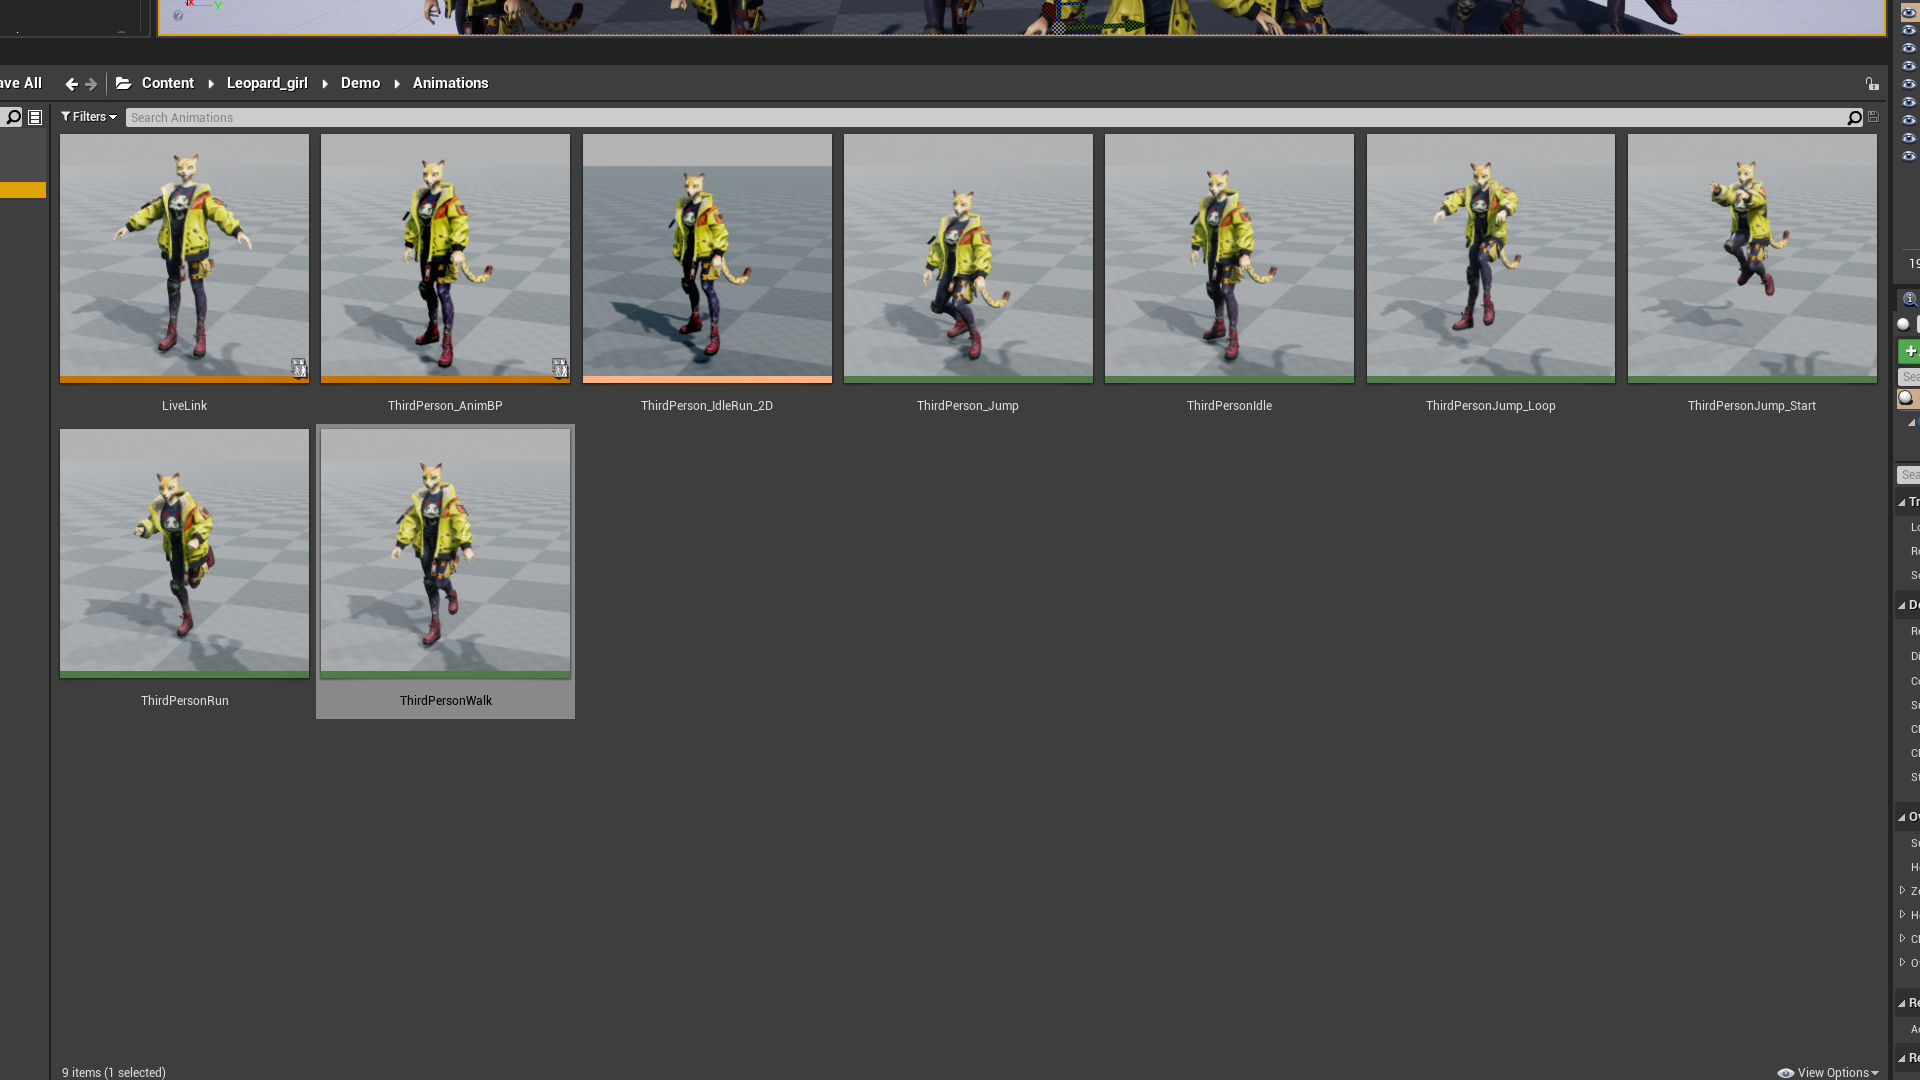
Task: Toggle the fifth eye visibility icon
Action: click(x=1908, y=84)
